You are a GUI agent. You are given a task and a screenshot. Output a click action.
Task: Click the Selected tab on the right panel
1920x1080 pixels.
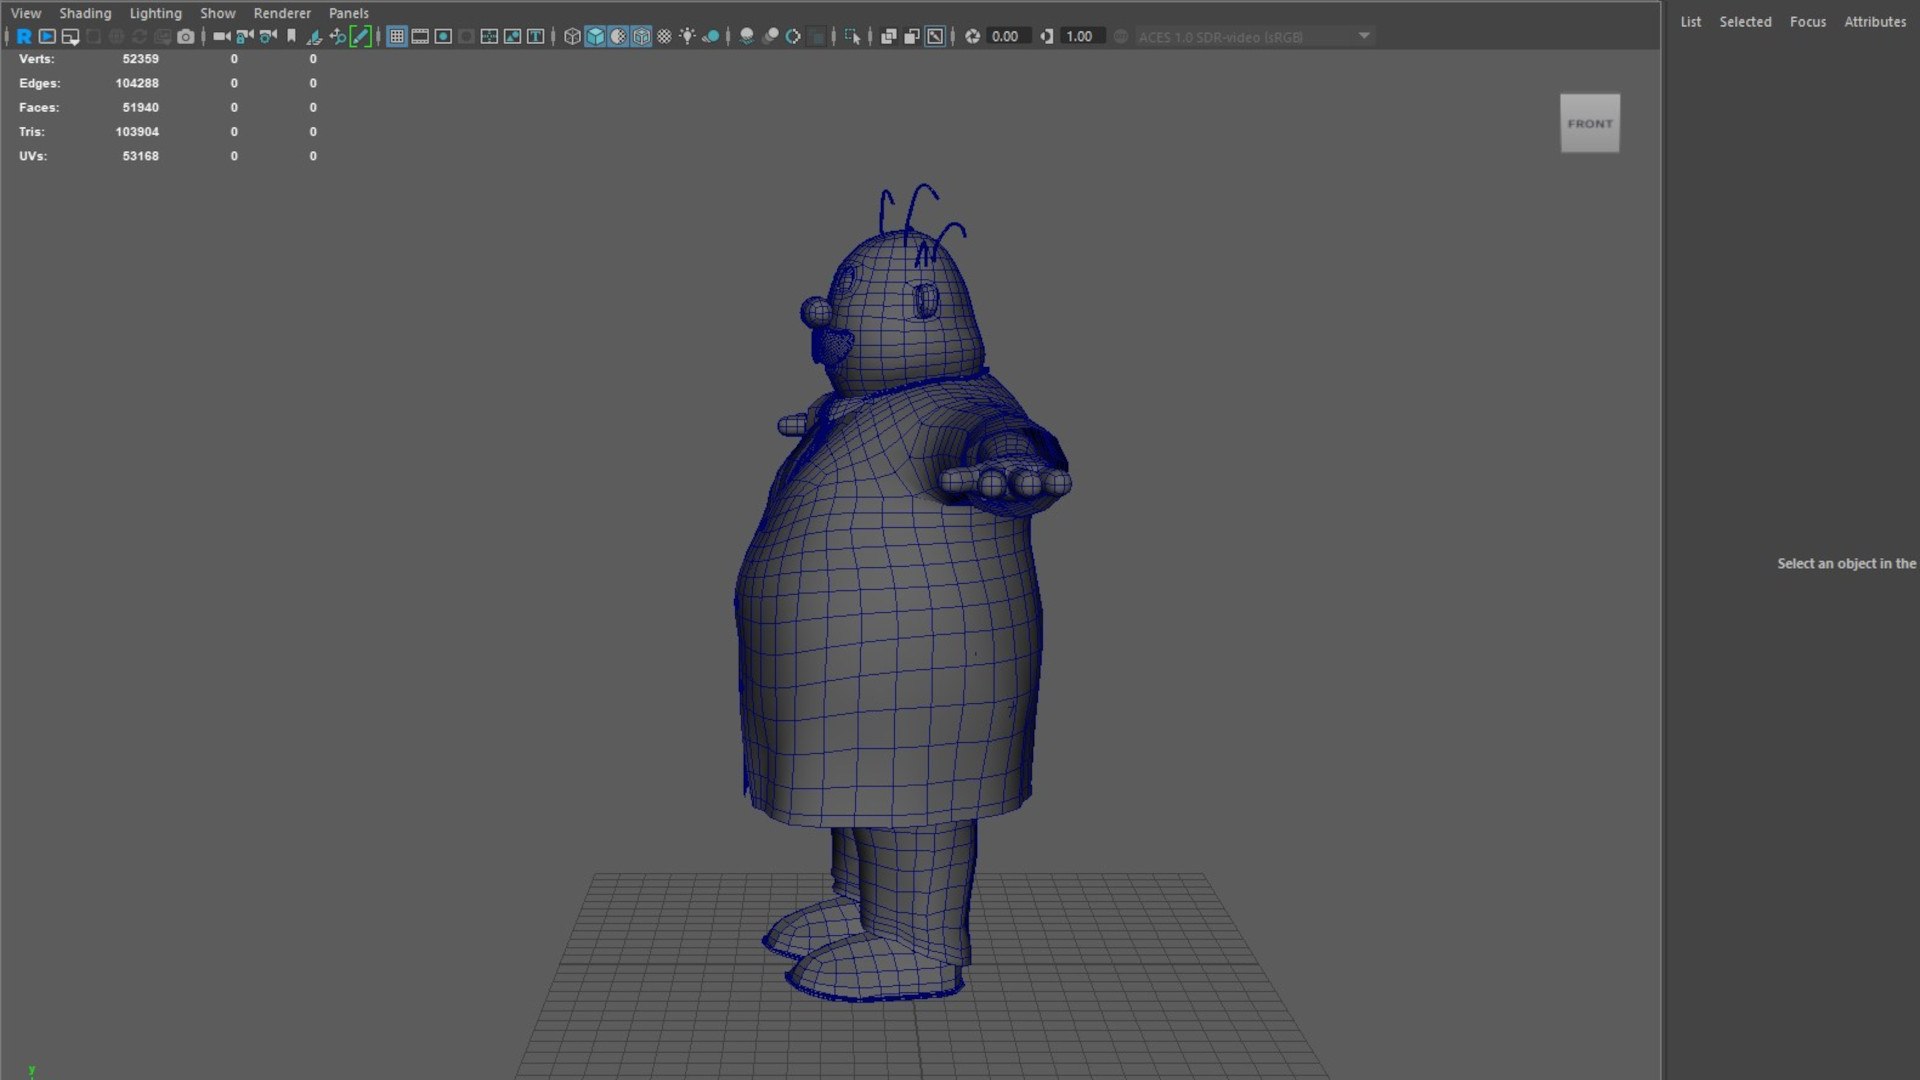(1745, 20)
